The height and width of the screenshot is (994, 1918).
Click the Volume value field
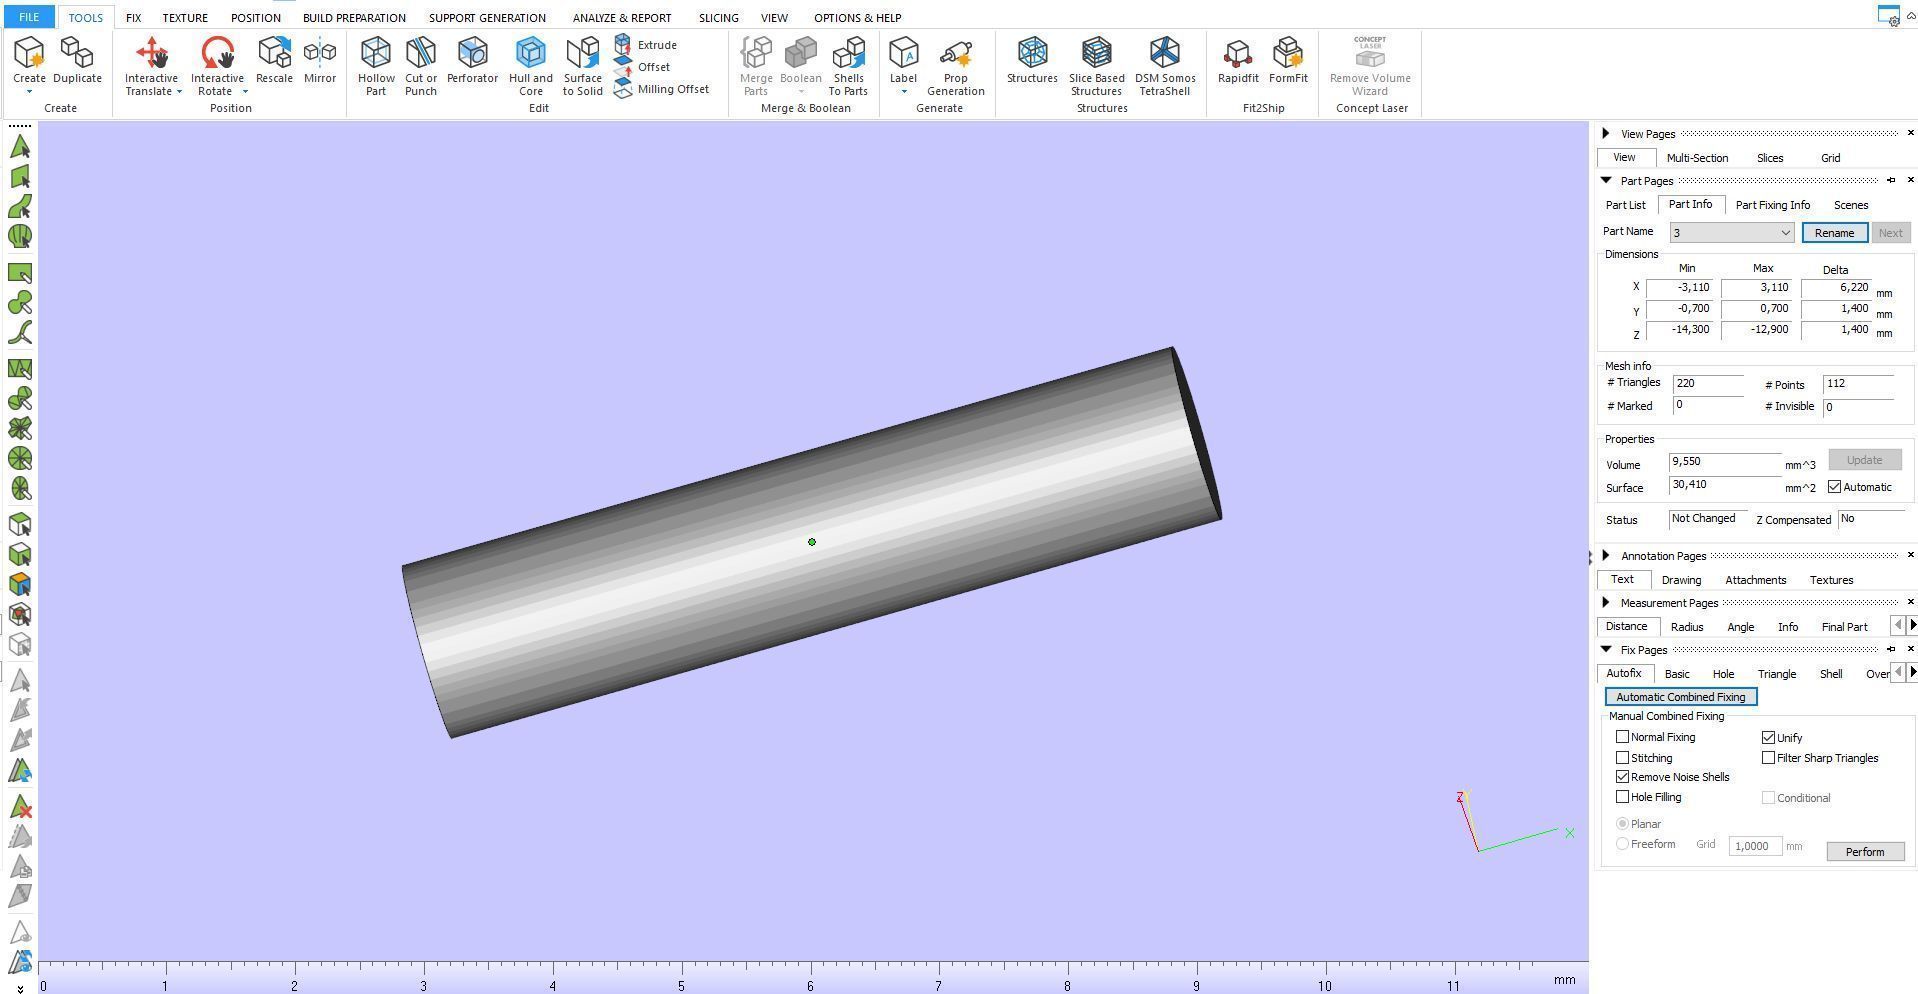coord(1724,462)
